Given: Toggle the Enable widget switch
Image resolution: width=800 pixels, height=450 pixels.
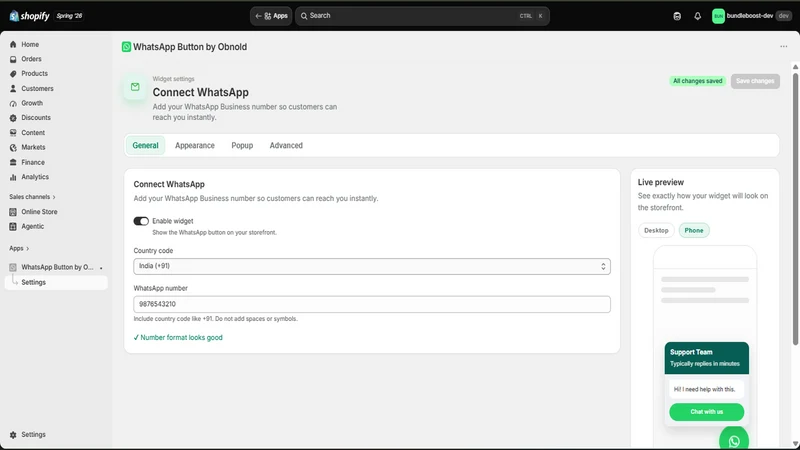Looking at the screenshot, I should tap(141, 221).
